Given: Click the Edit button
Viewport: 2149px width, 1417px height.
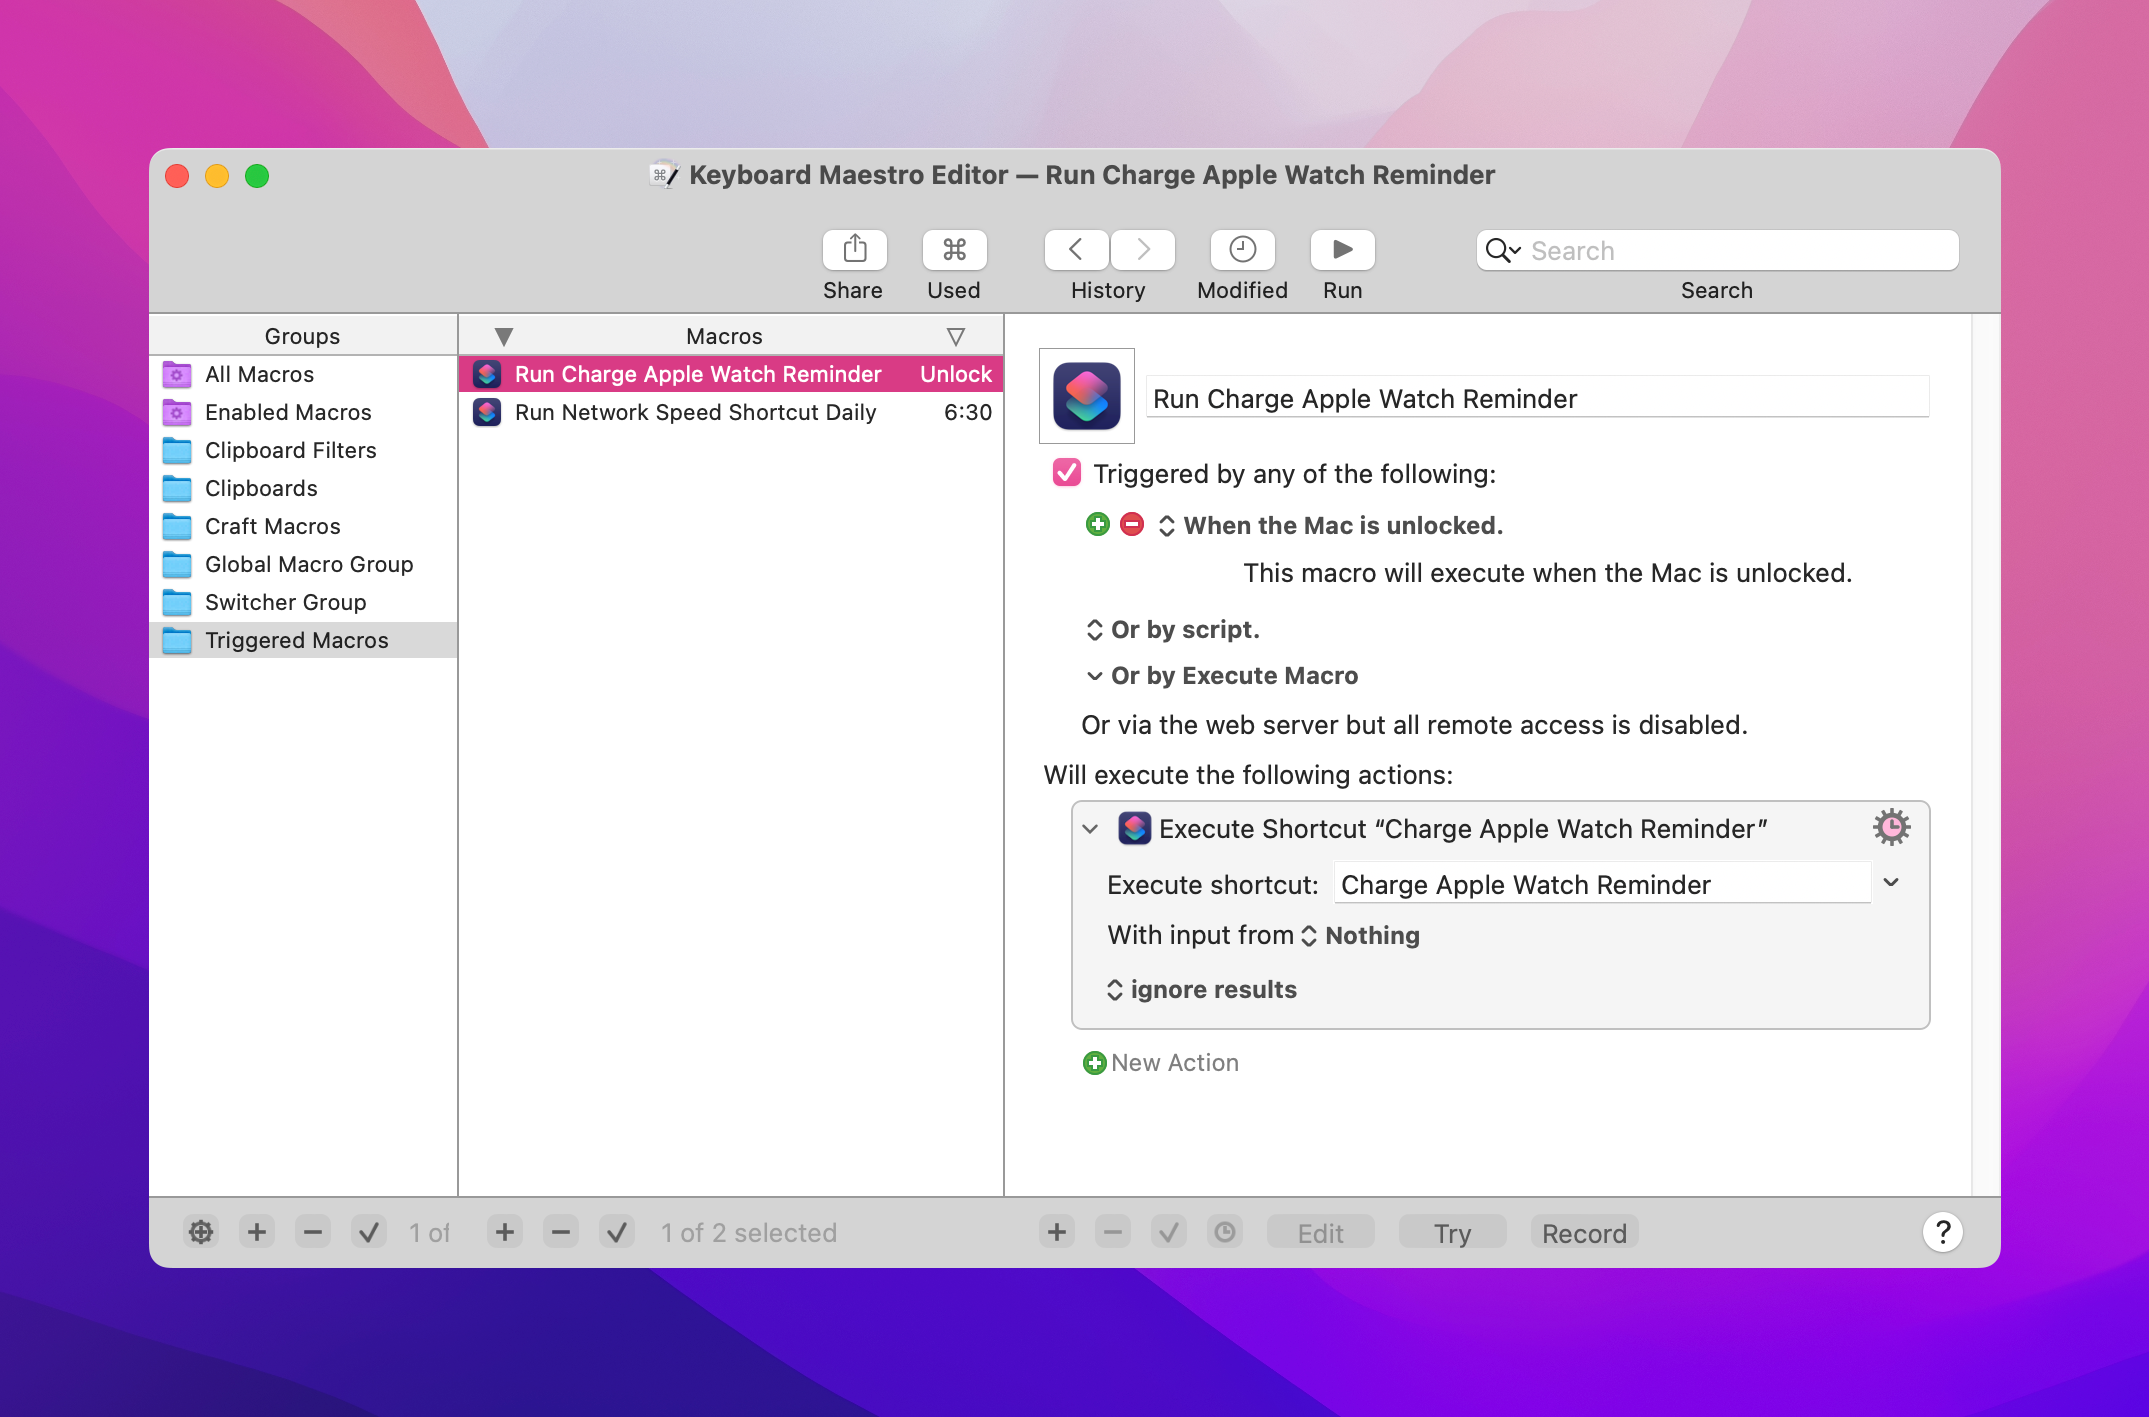Looking at the screenshot, I should pos(1320,1232).
